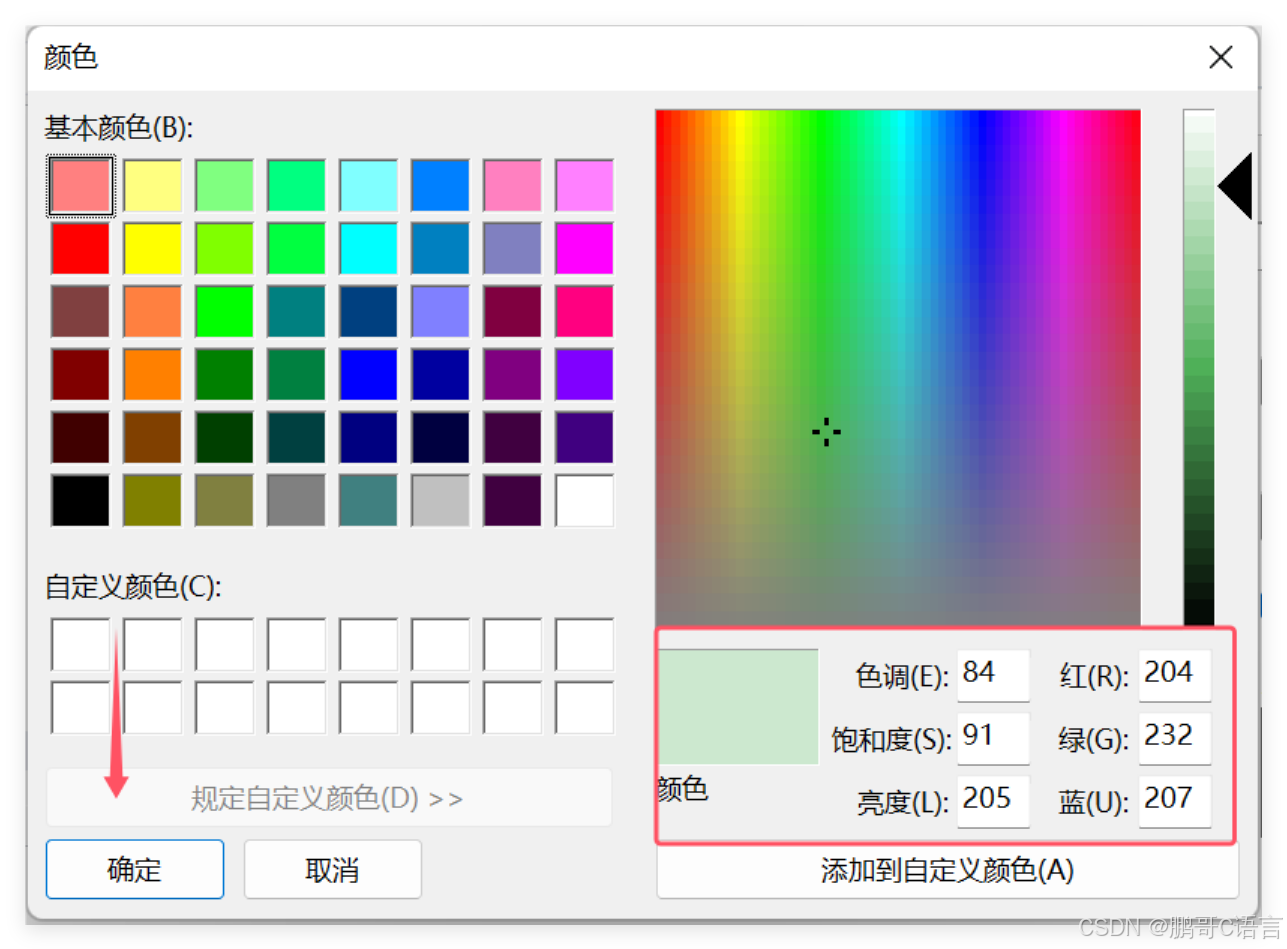Choose the light pink swatch above periwinkle
Screen dimensions: 1287x949
tap(512, 185)
